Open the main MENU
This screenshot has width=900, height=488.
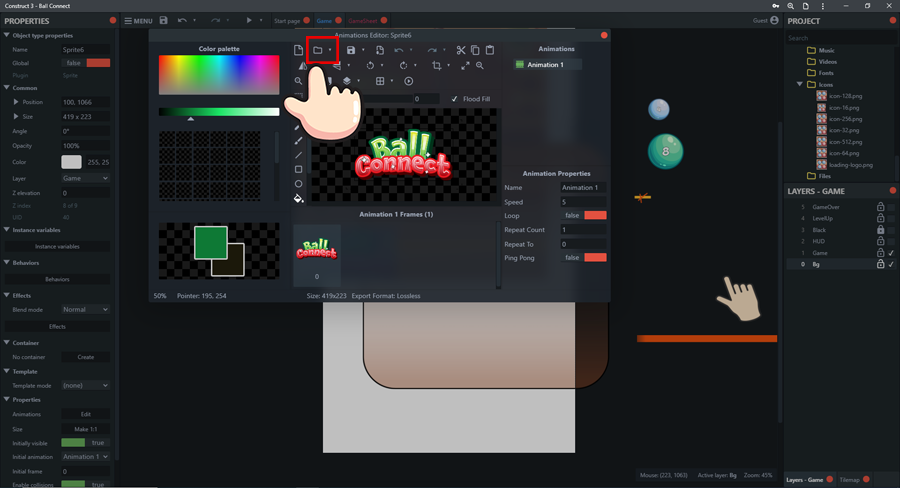point(138,21)
